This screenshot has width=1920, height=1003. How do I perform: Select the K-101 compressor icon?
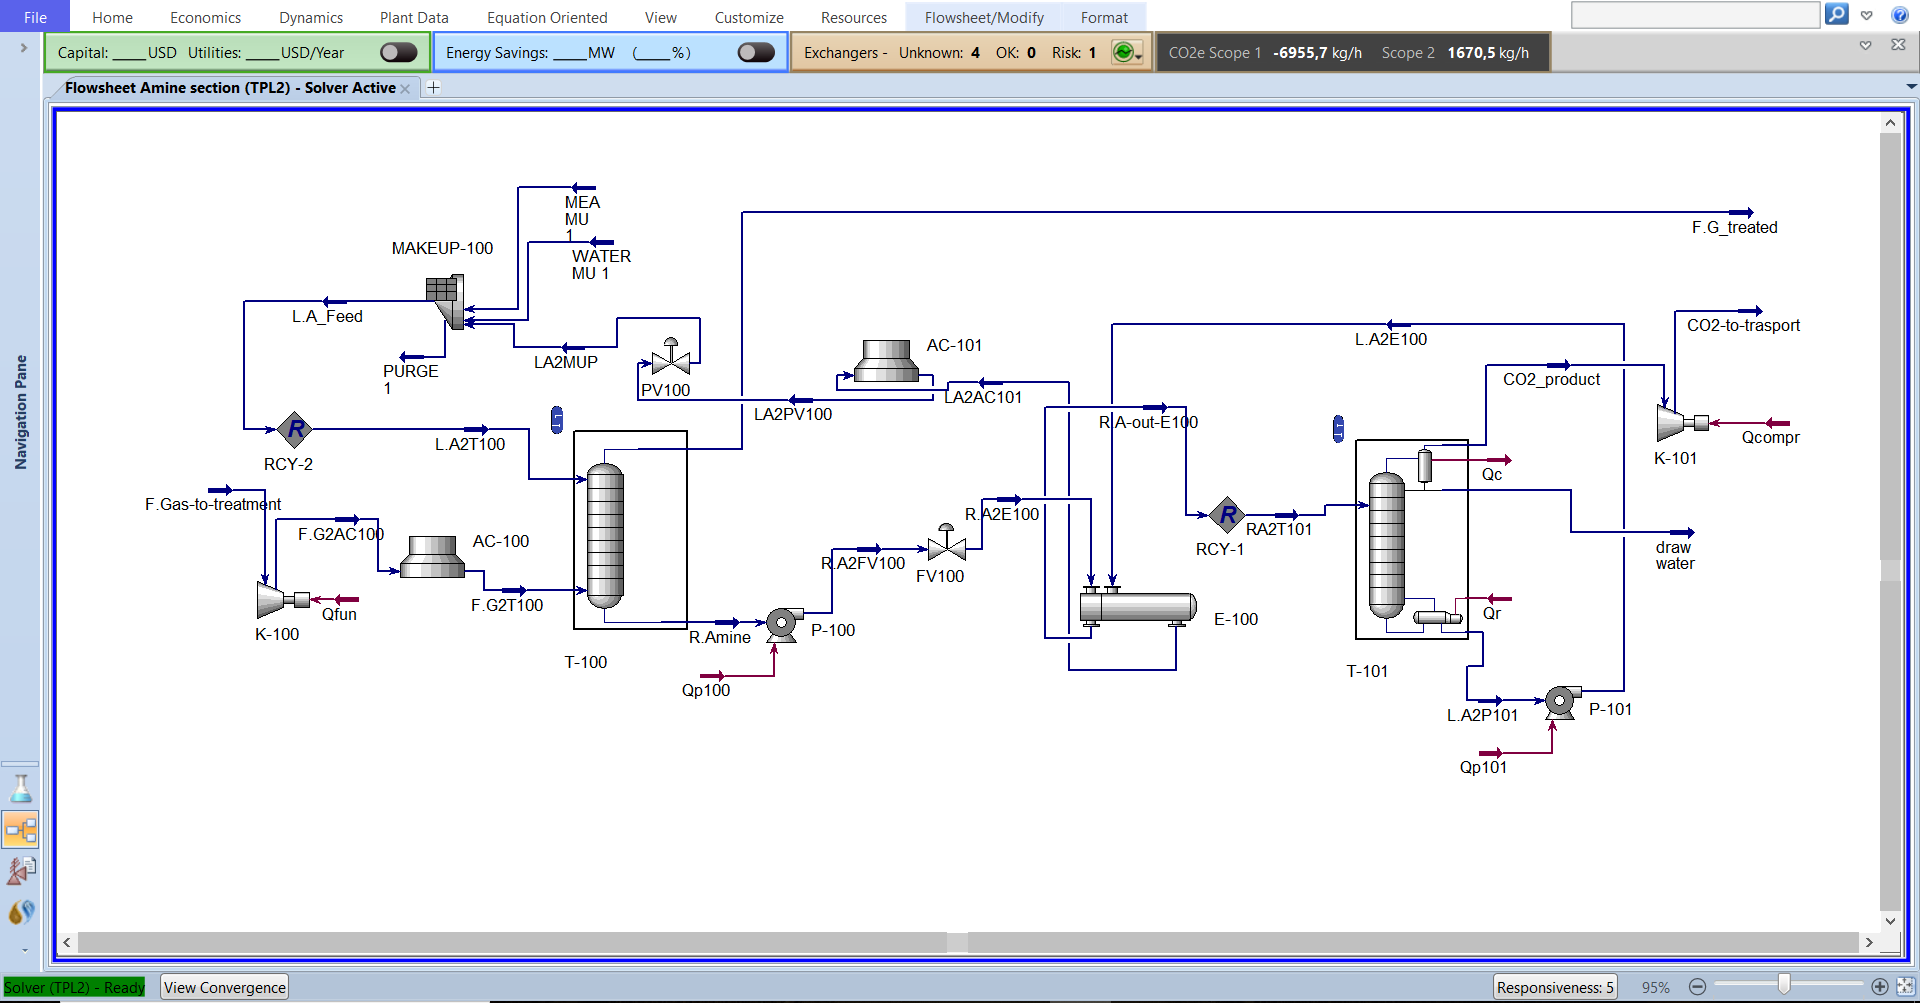(x=1682, y=423)
